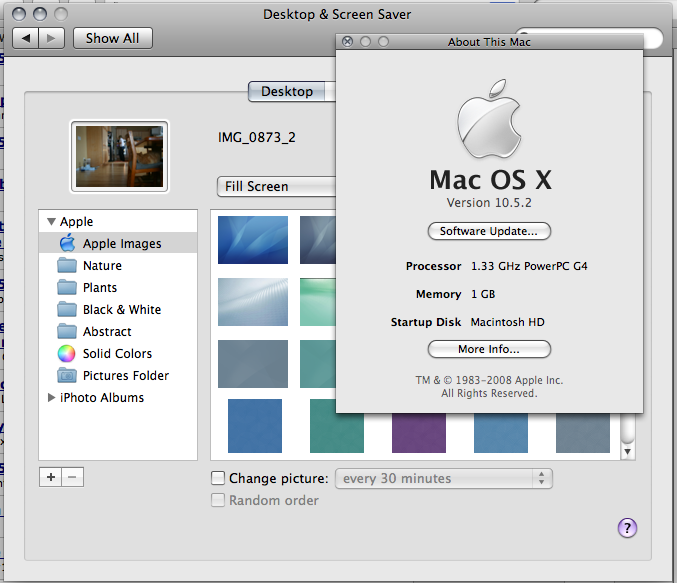Click the Abstract folder icon
677x583 pixels.
coord(67,332)
